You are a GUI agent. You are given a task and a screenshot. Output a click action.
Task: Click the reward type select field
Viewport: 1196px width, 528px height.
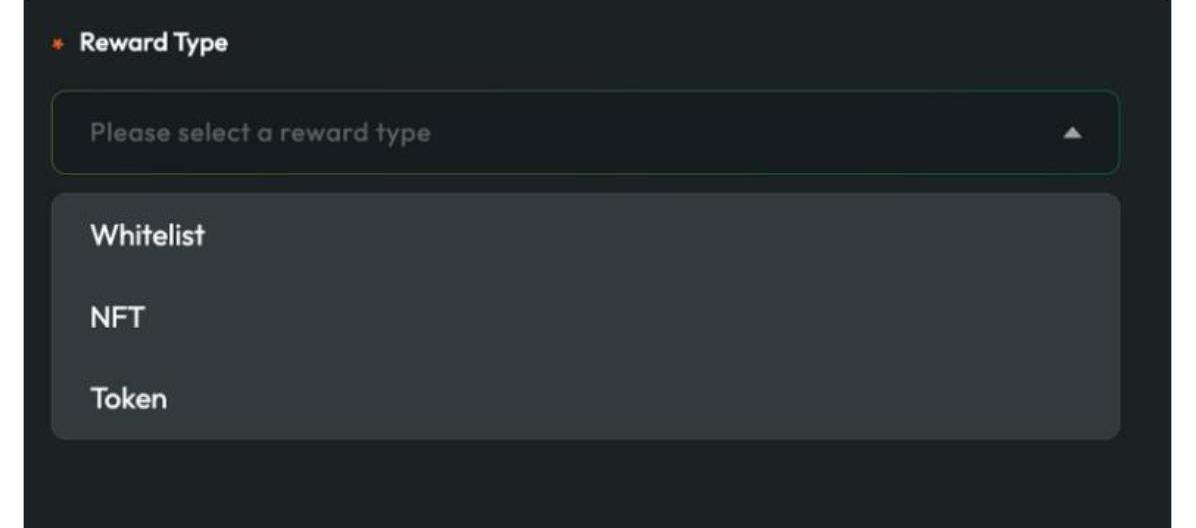click(x=585, y=133)
